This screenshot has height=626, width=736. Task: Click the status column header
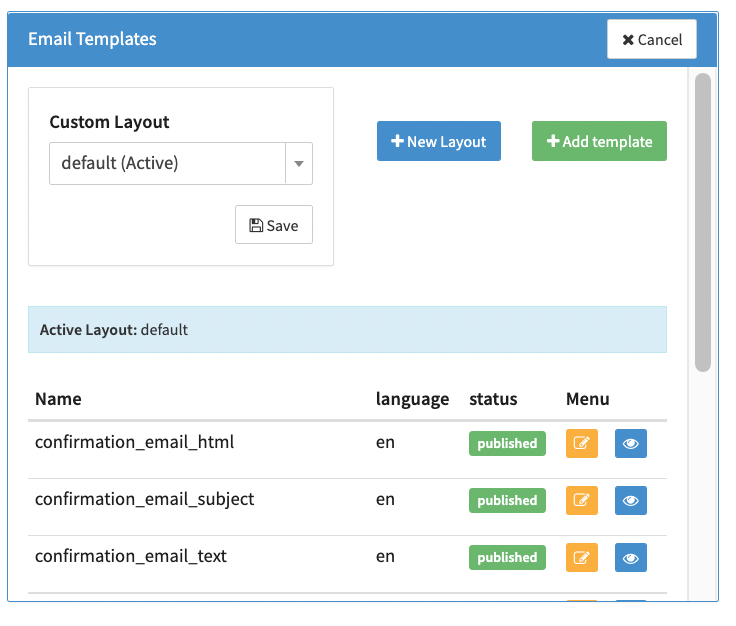(493, 399)
